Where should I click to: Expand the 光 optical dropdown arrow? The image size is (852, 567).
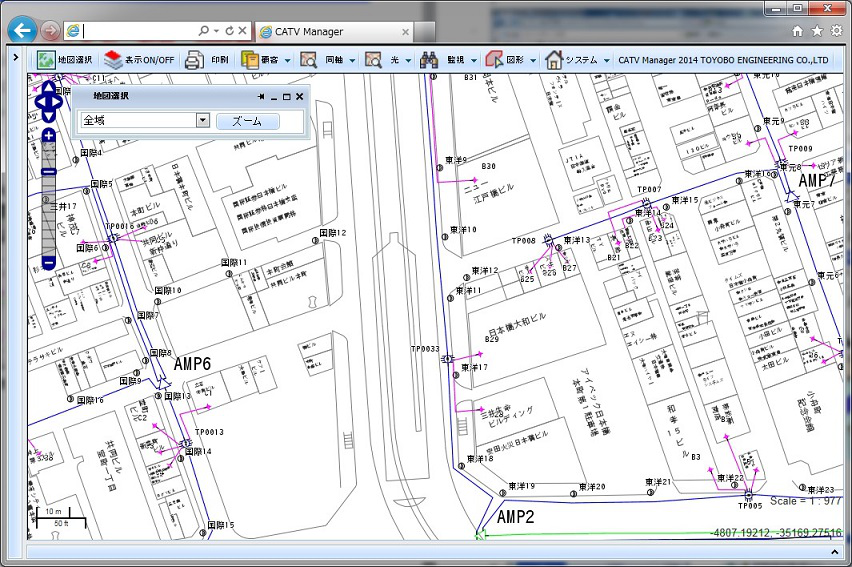click(x=409, y=60)
